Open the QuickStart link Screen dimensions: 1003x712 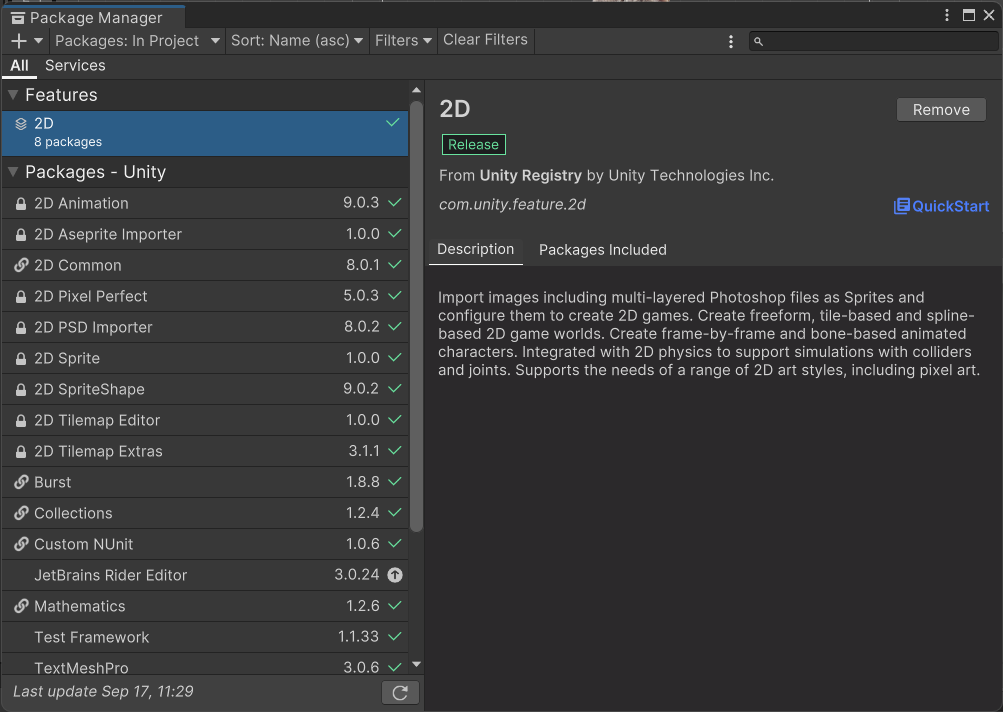[942, 206]
